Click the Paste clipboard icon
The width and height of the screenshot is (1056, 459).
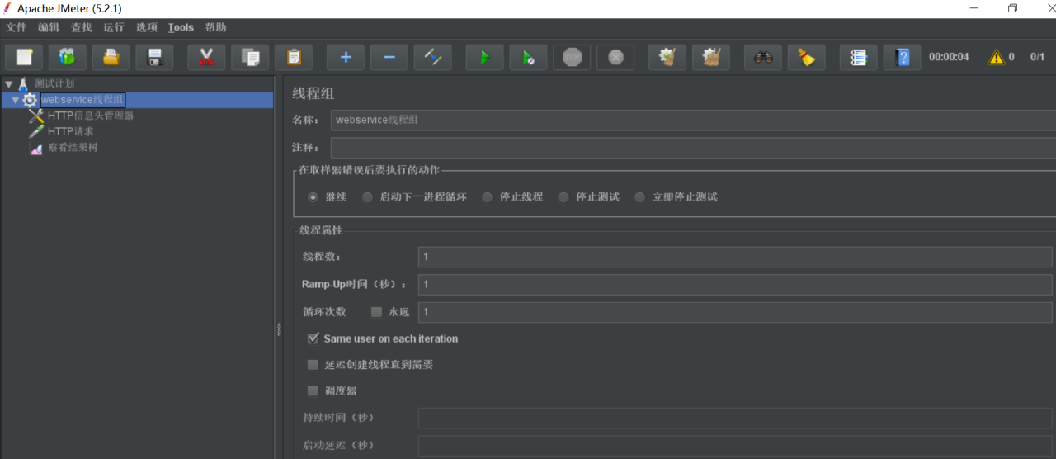click(x=294, y=57)
